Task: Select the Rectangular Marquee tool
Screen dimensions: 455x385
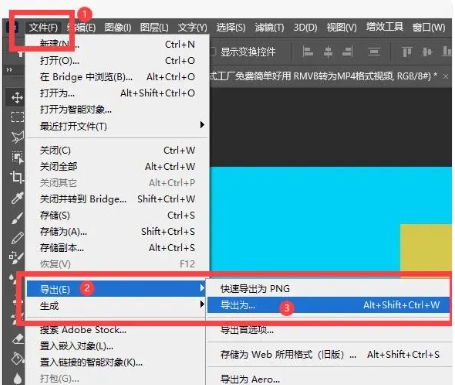Action: [x=17, y=117]
